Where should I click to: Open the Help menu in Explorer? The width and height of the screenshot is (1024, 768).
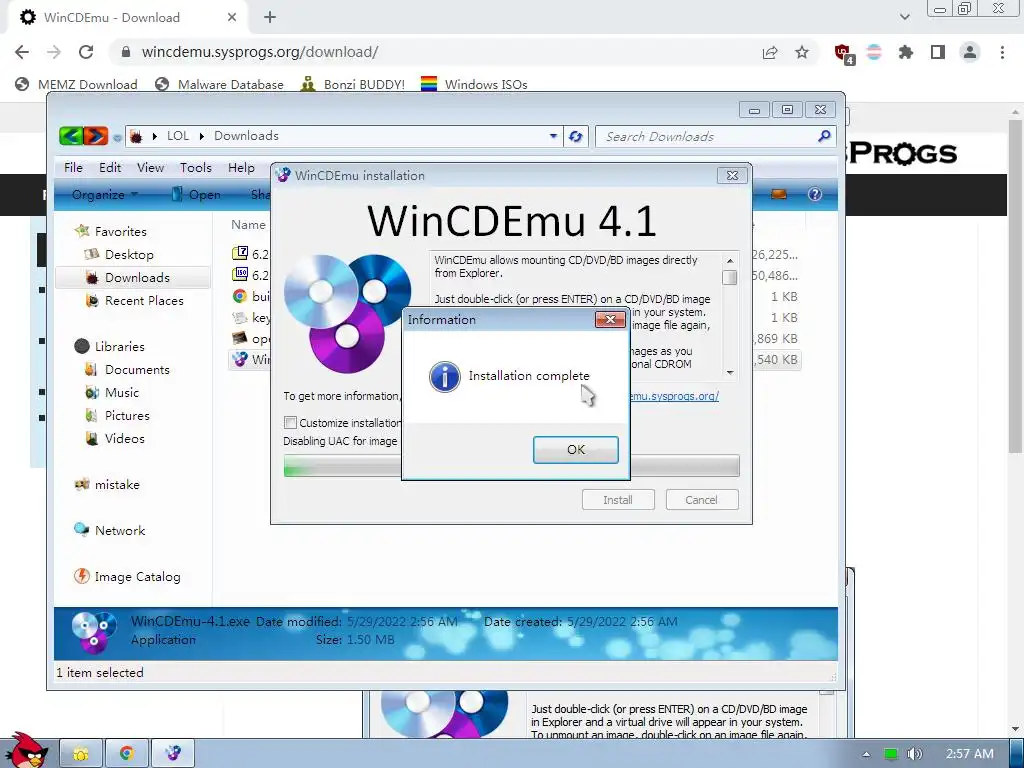pyautogui.click(x=241, y=168)
